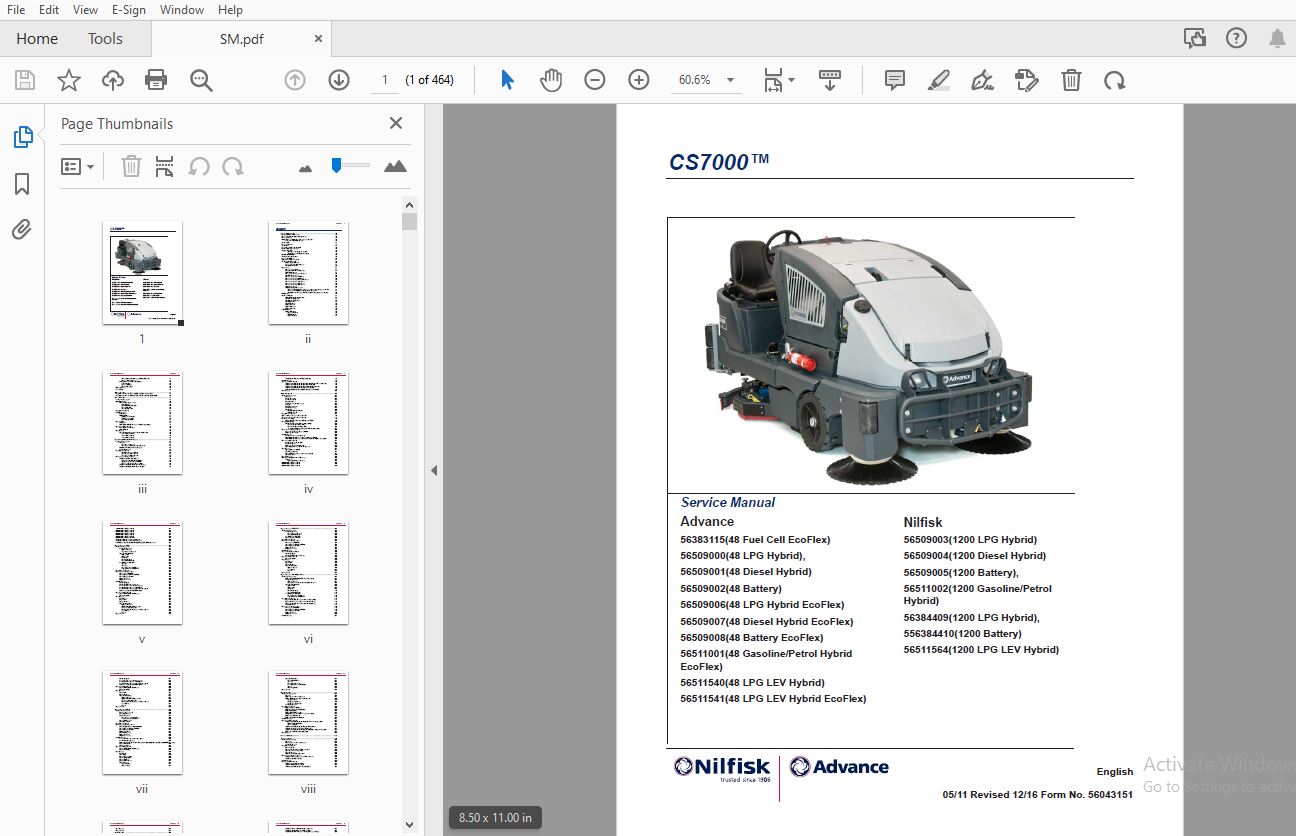The width and height of the screenshot is (1296, 836).
Task: Click the page number input field
Action: click(385, 80)
